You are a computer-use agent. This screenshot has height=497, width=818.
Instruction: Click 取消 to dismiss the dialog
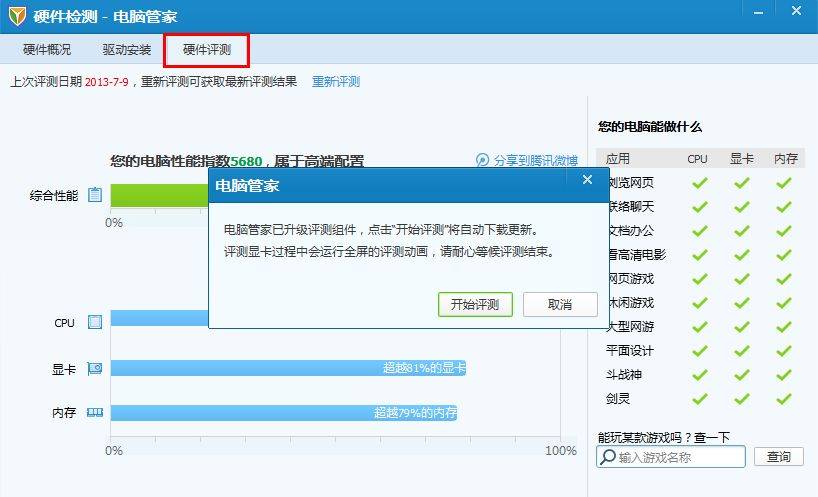pos(560,305)
